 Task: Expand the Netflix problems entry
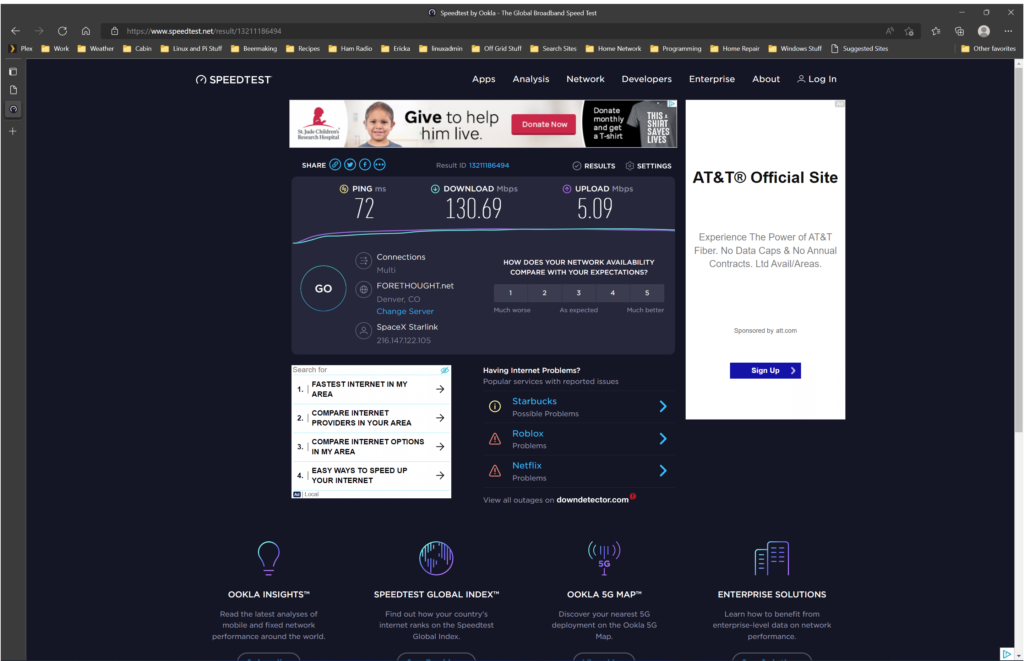pyautogui.click(x=663, y=470)
